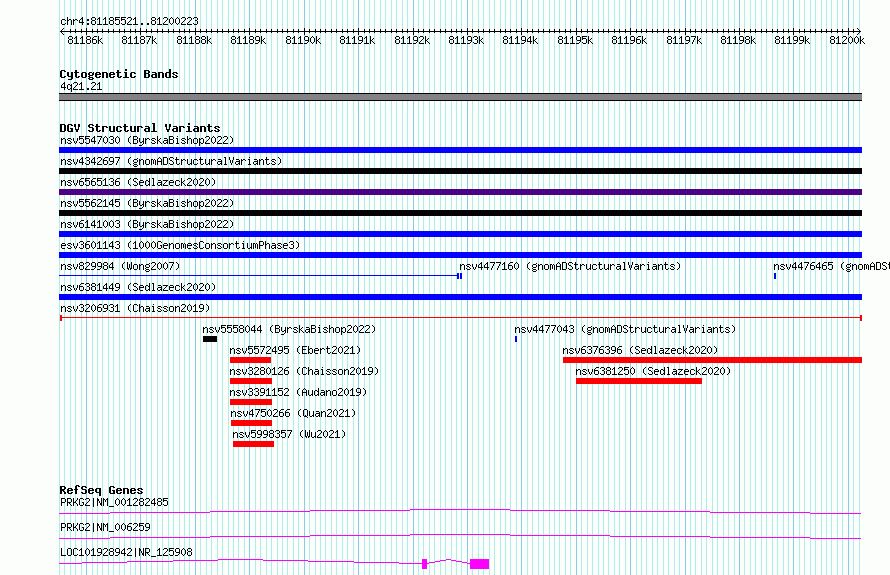Image resolution: width=890 pixels, height=575 pixels.
Task: Open the DGV Structural Variants track title
Action: (x=140, y=128)
